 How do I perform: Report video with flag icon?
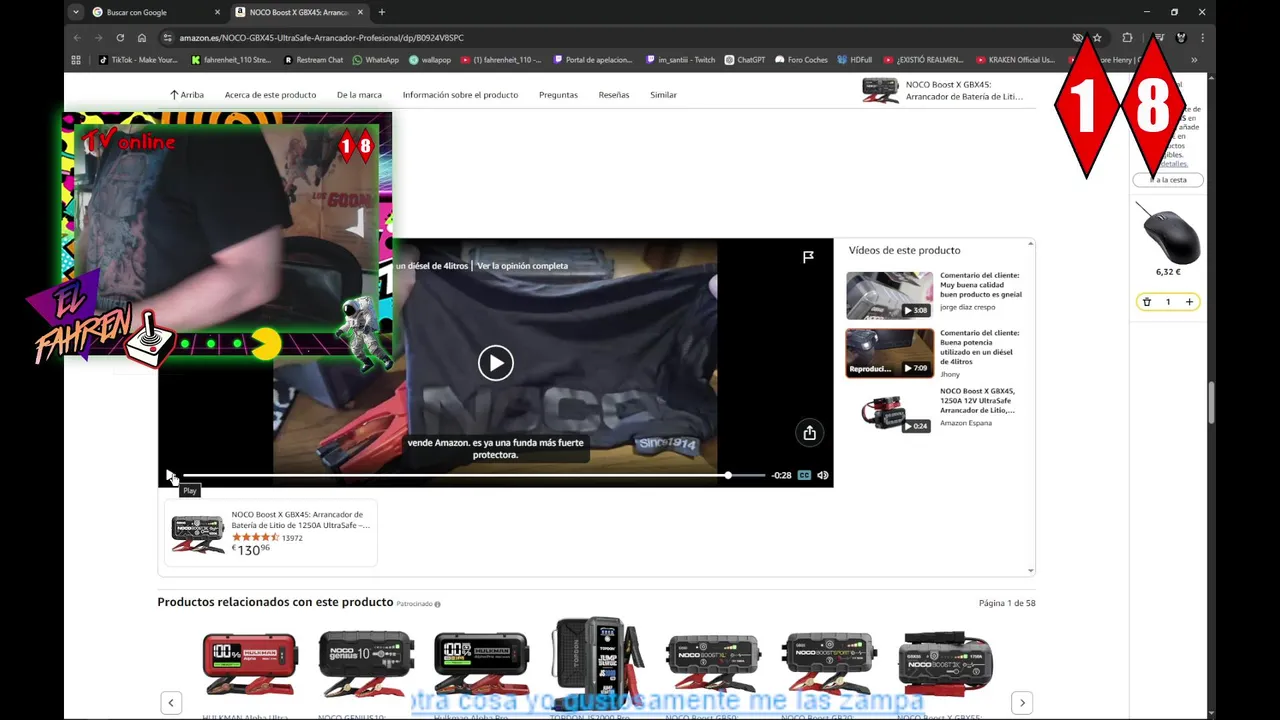(808, 257)
